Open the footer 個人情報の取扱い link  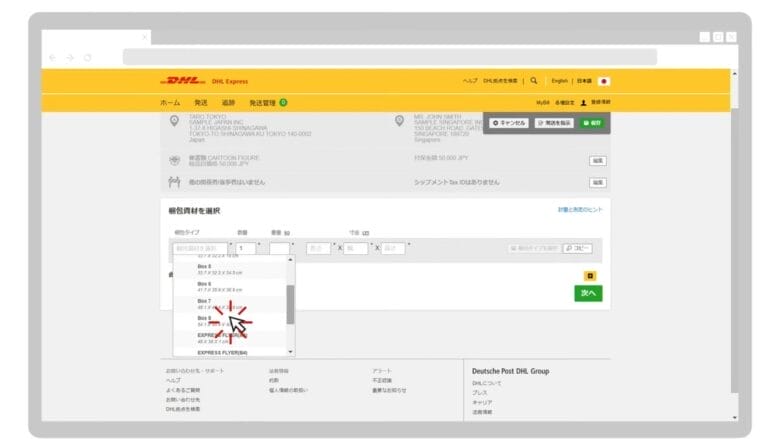[289, 390]
